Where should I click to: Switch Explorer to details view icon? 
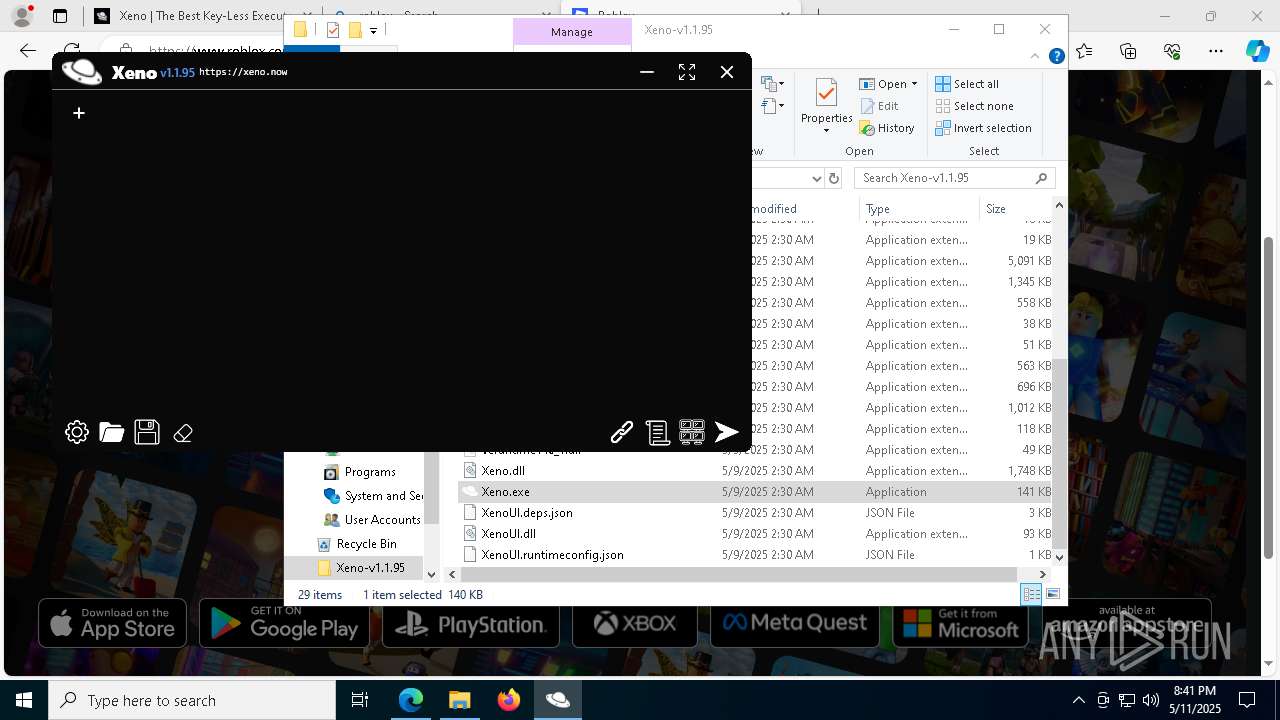point(1031,594)
